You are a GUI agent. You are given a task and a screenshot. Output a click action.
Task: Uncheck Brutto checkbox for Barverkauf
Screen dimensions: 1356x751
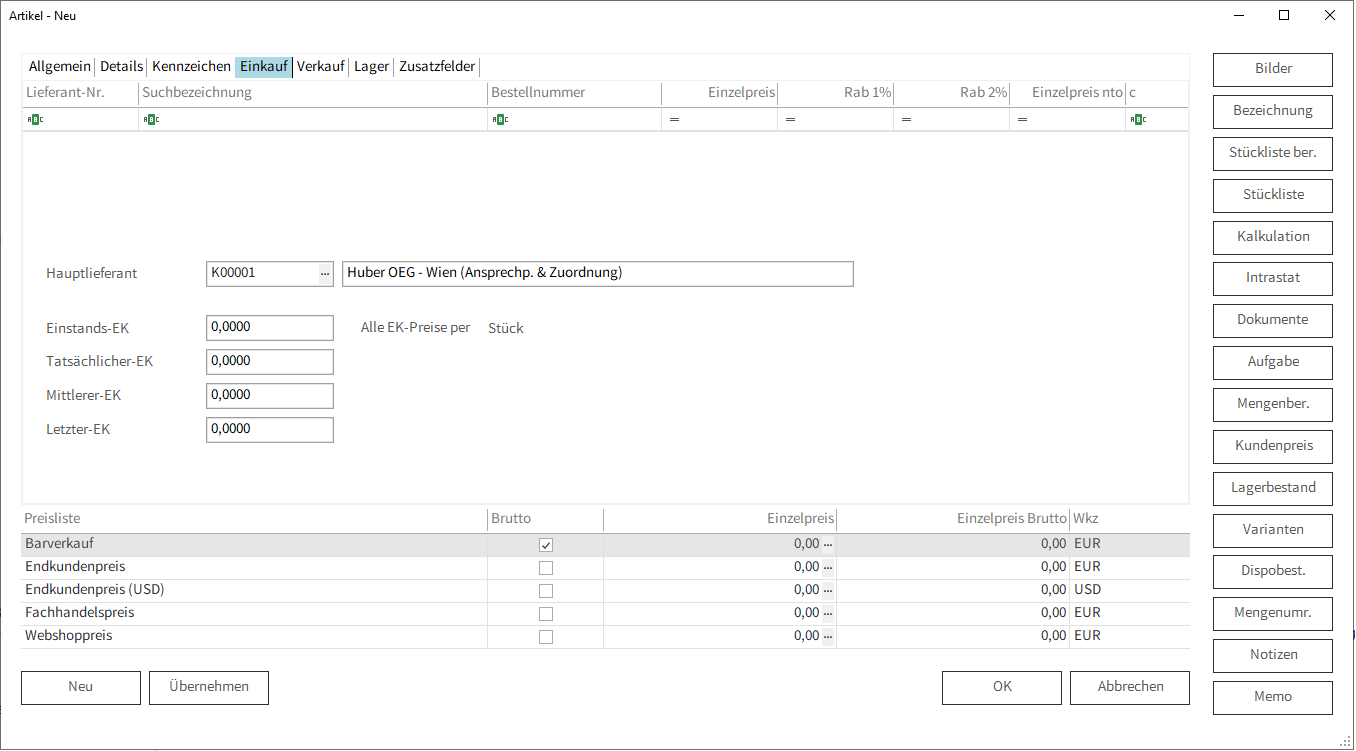pyautogui.click(x=546, y=545)
